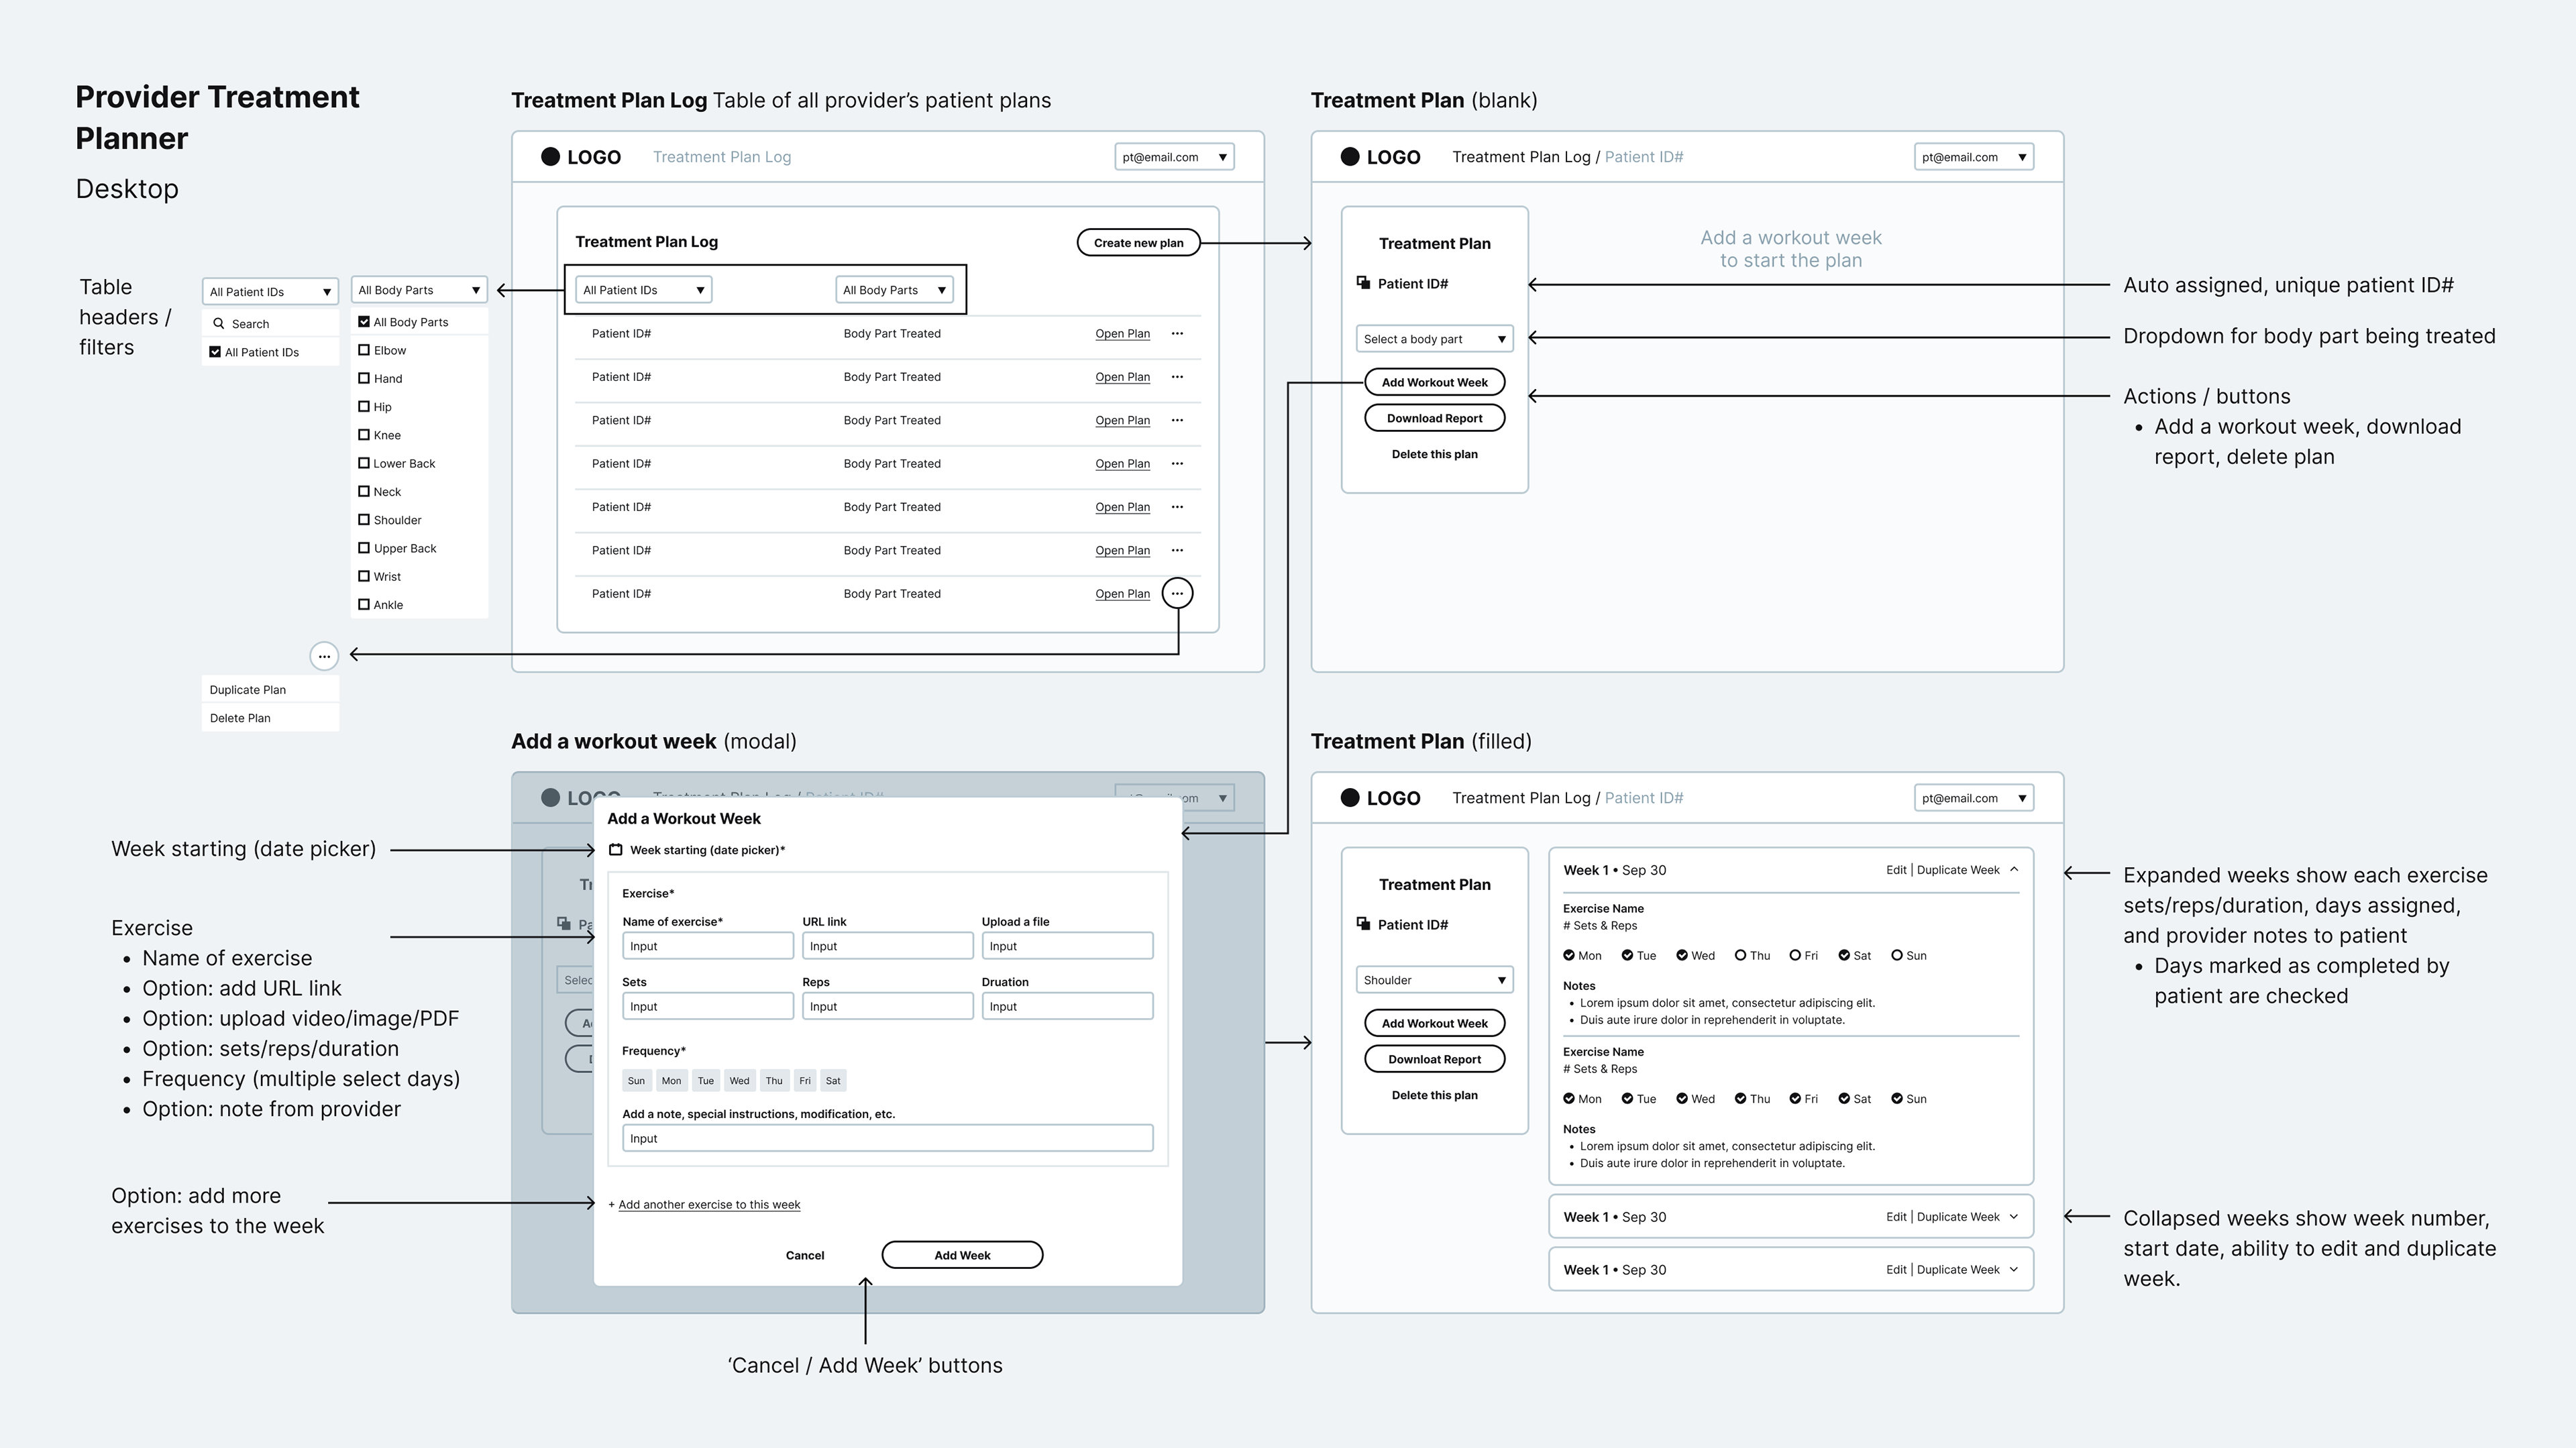The width and height of the screenshot is (2576, 1448).
Task: Choose Duplicate Plan from the options menu
Action: (270, 690)
